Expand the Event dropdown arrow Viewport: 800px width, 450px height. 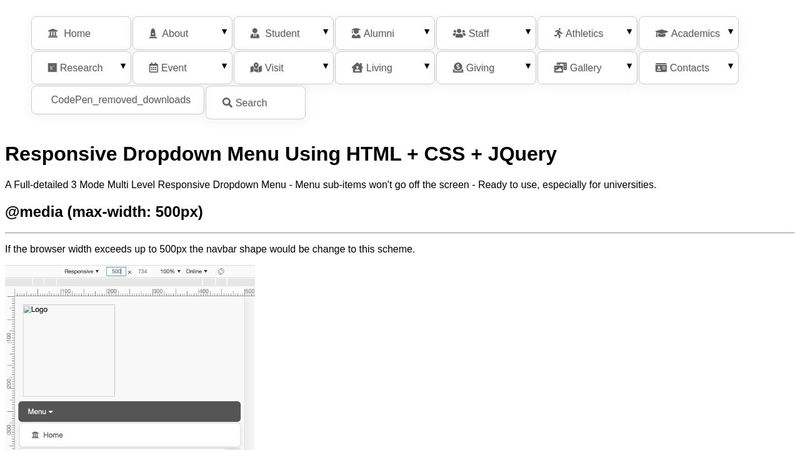[224, 66]
